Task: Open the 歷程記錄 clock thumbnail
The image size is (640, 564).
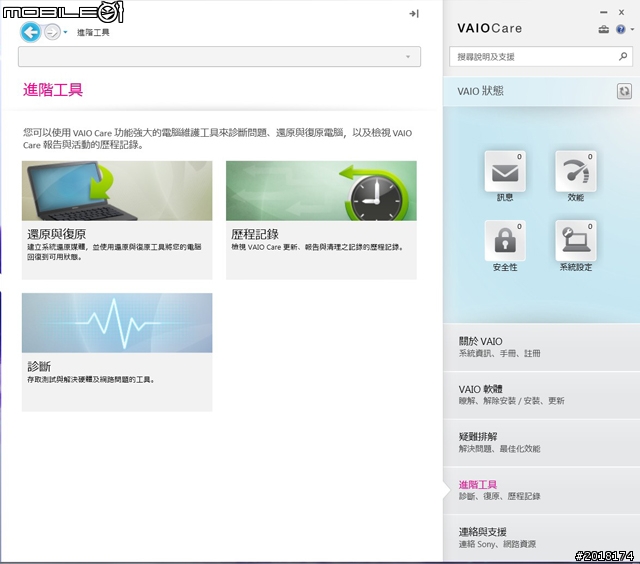Action: pyautogui.click(x=321, y=191)
